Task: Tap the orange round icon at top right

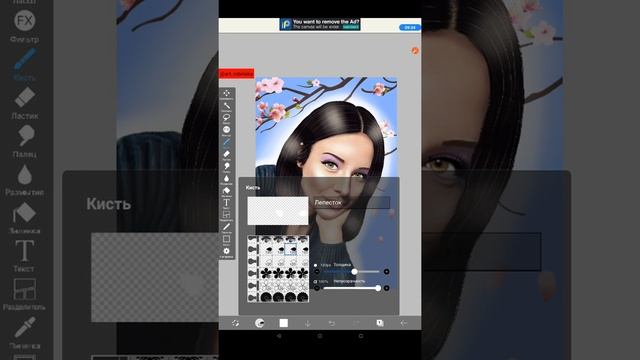Action: coord(415,51)
